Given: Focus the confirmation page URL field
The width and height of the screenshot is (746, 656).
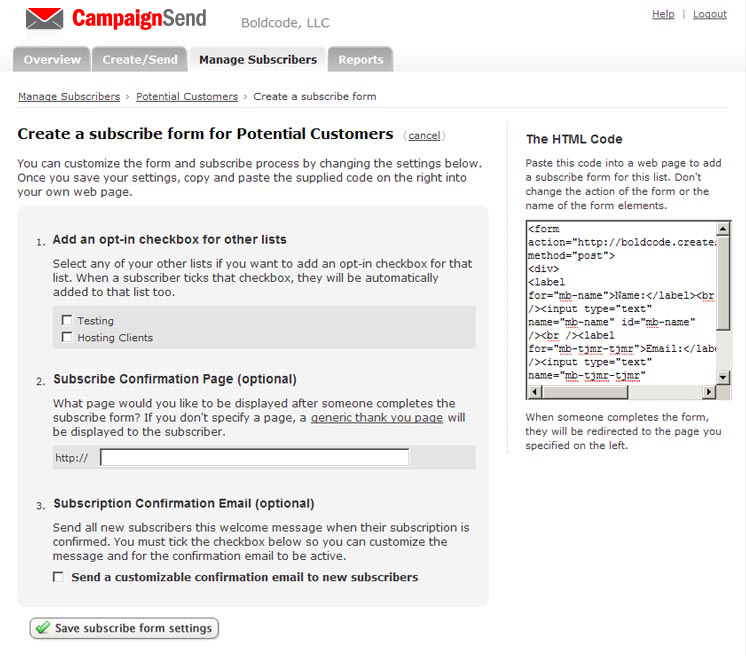Looking at the screenshot, I should pyautogui.click(x=254, y=458).
